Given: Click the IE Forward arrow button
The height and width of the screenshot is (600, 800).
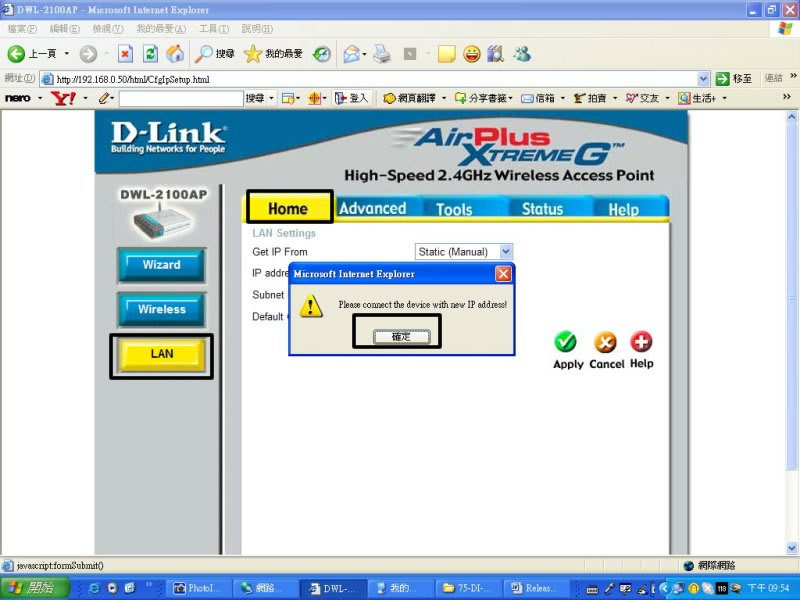Looking at the screenshot, I should [x=88, y=54].
